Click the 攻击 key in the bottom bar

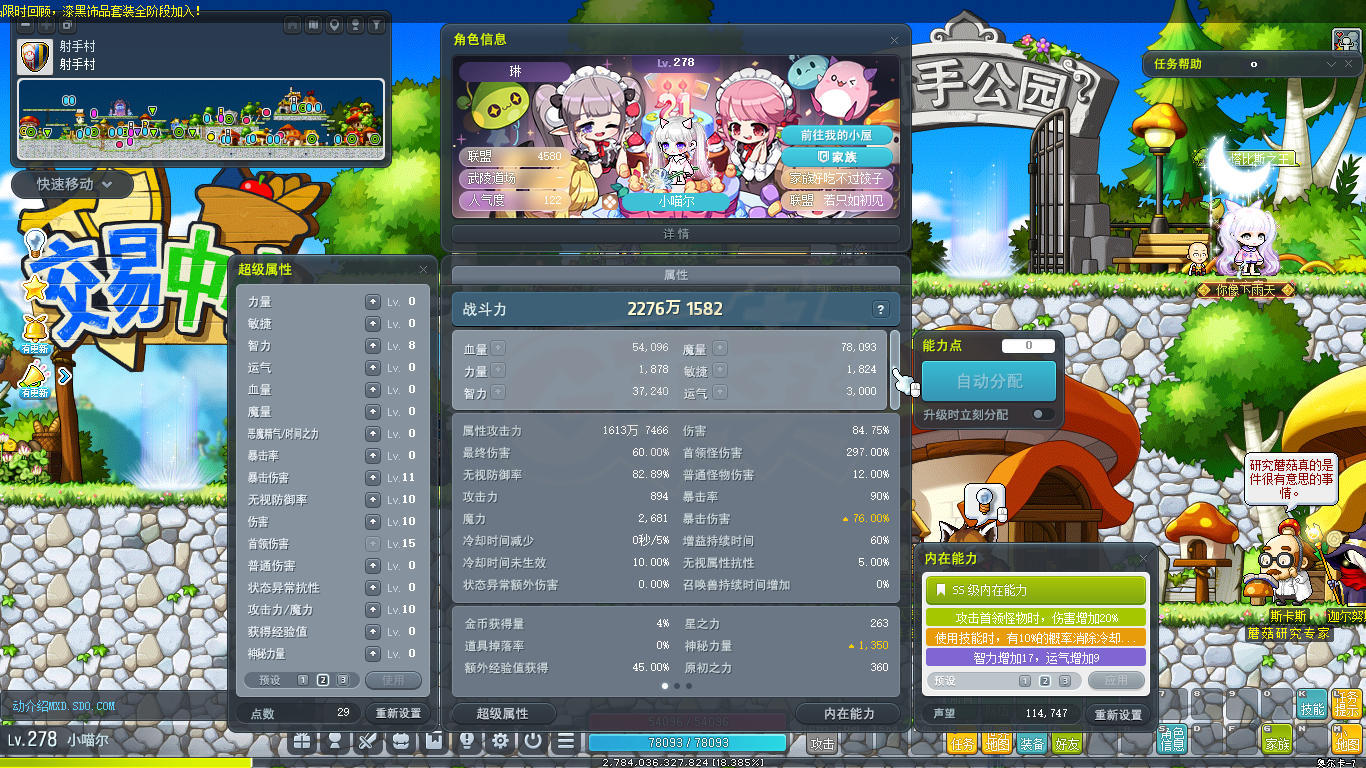coord(822,744)
